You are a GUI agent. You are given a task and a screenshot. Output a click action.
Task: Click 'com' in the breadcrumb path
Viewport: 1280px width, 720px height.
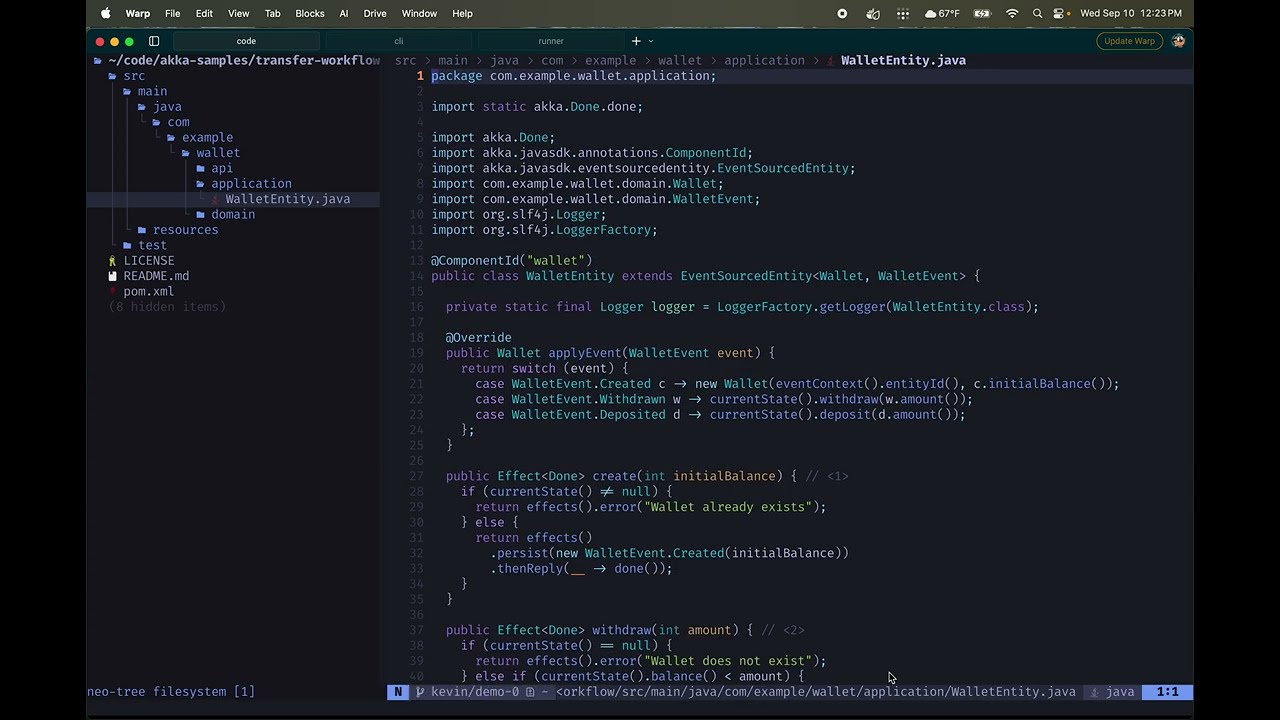coord(552,60)
